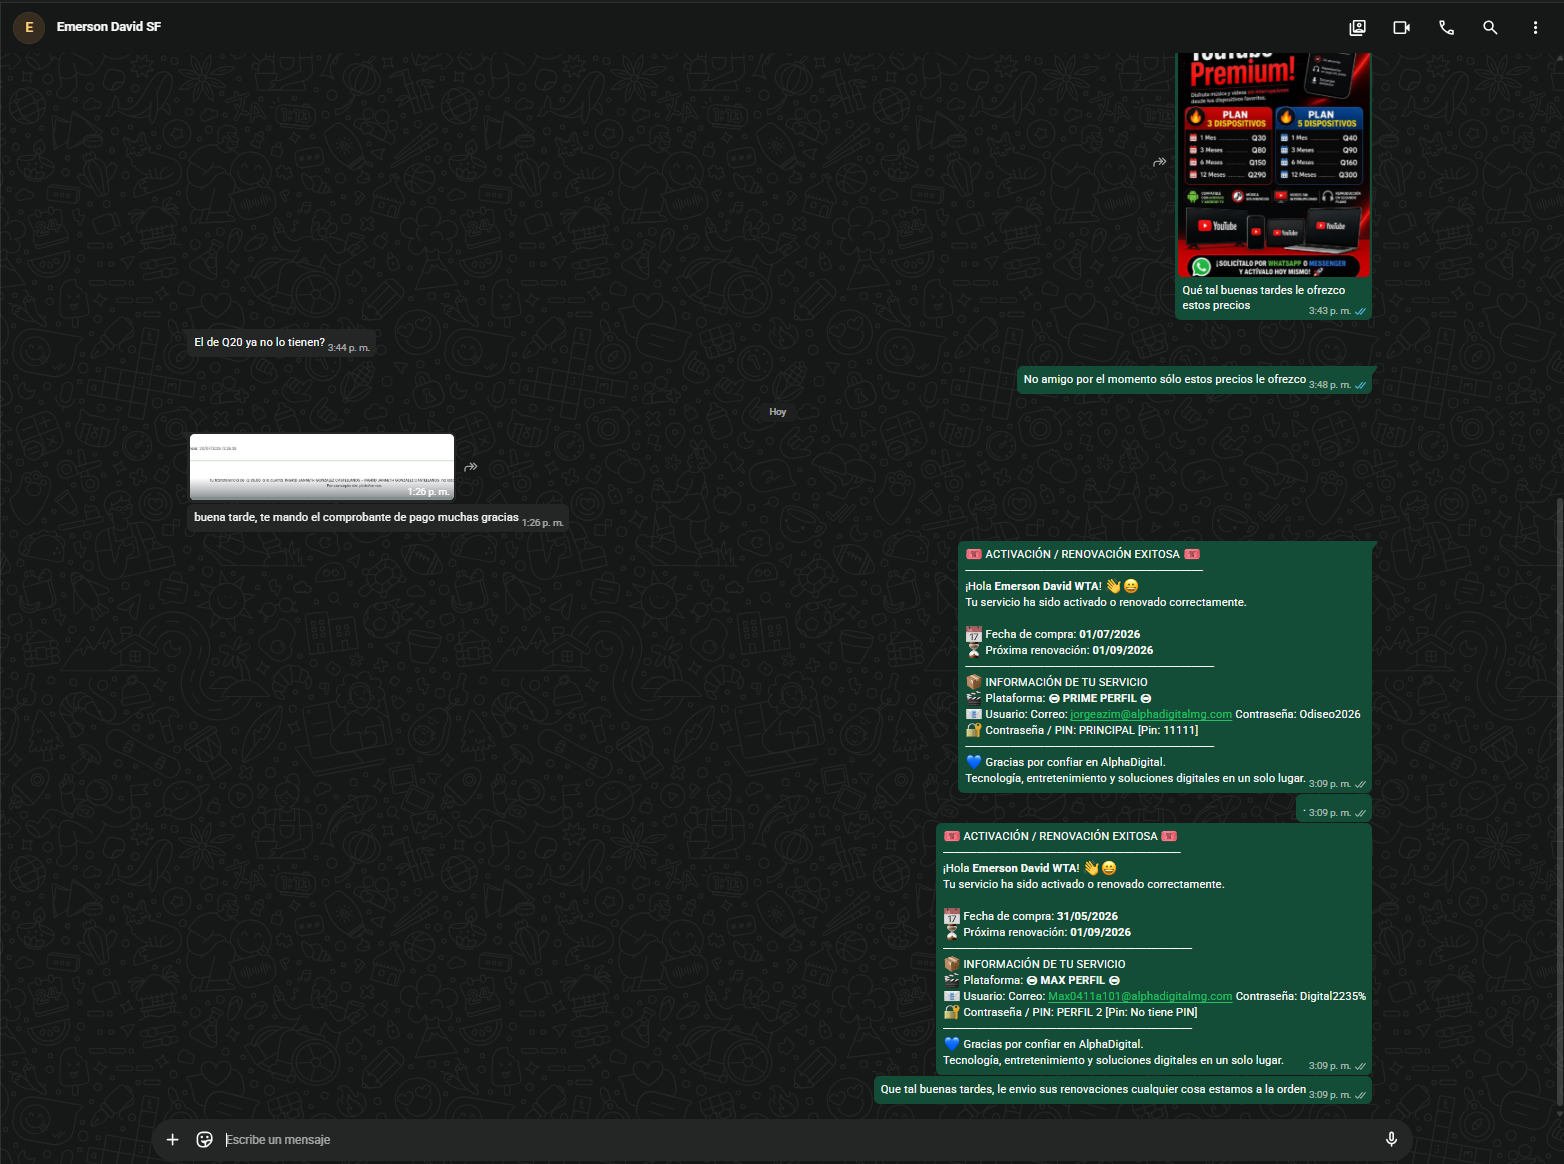Image resolution: width=1564 pixels, height=1164 pixels.
Task: Open the three-dot chat options menu
Action: [1535, 28]
